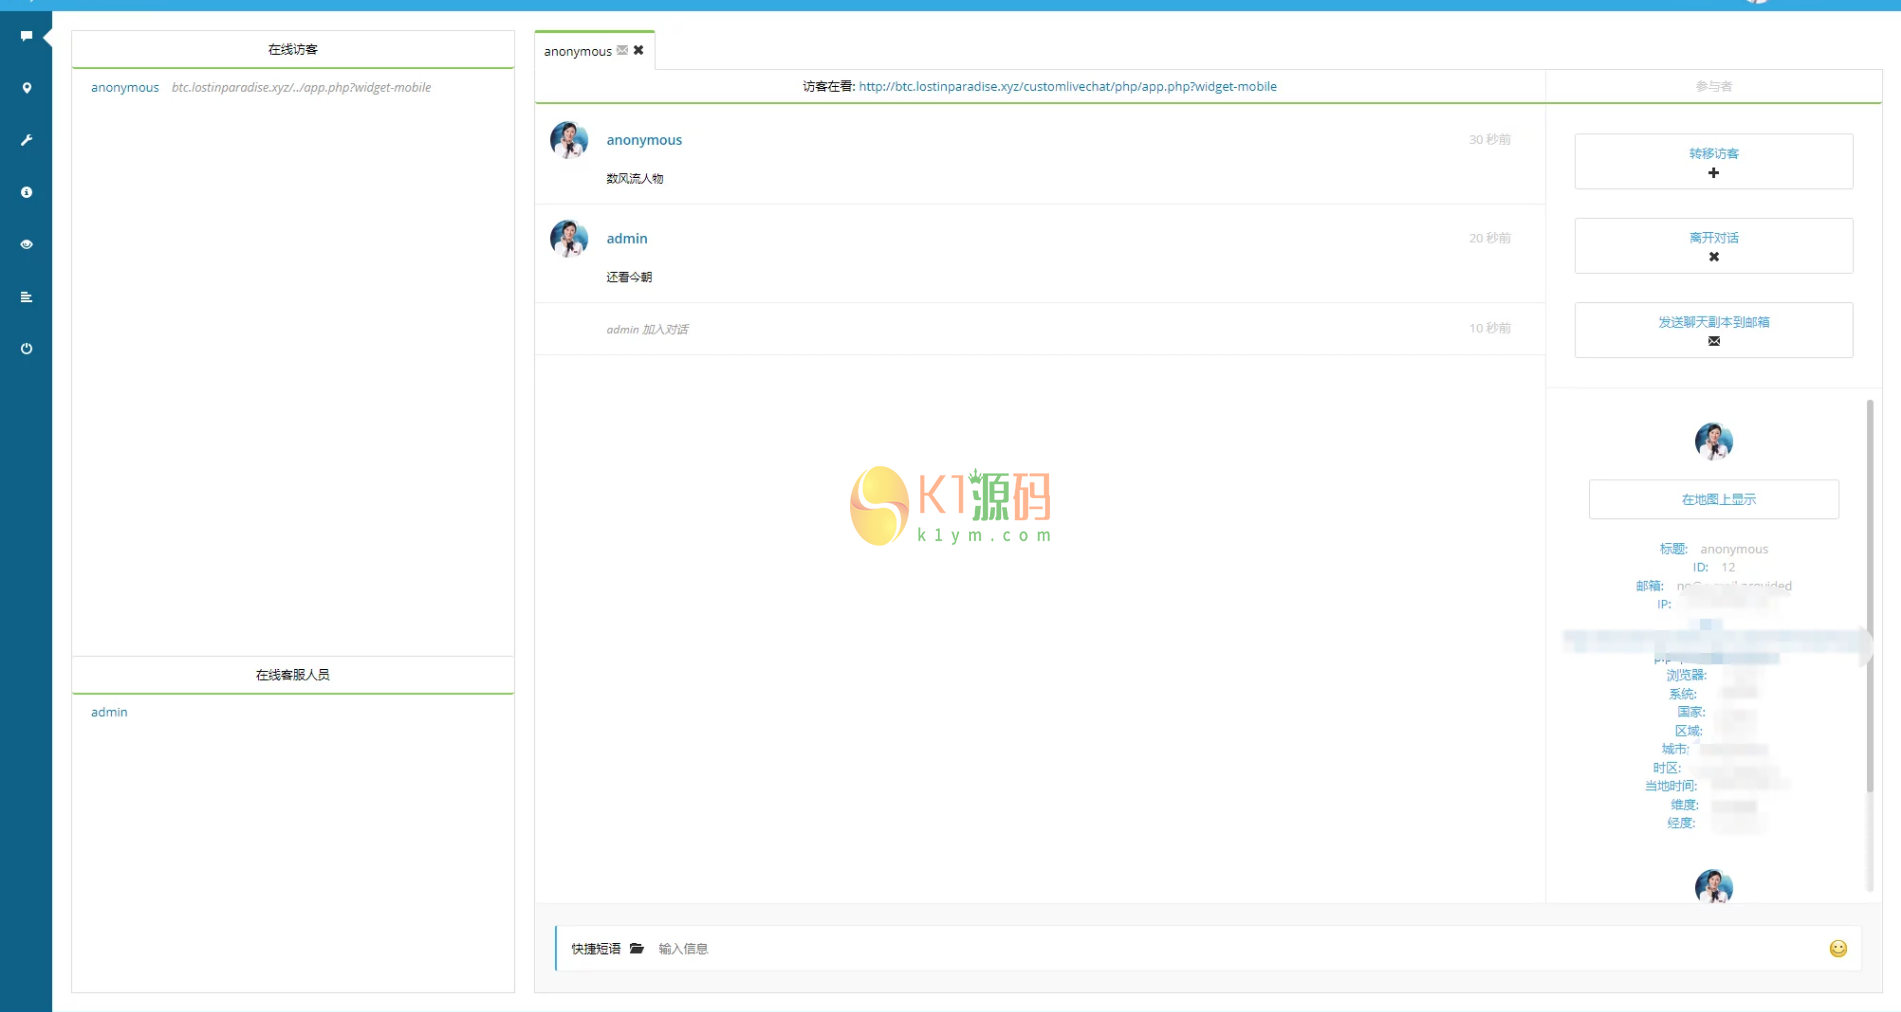Click the 在线客服人员 panel header

point(293,675)
